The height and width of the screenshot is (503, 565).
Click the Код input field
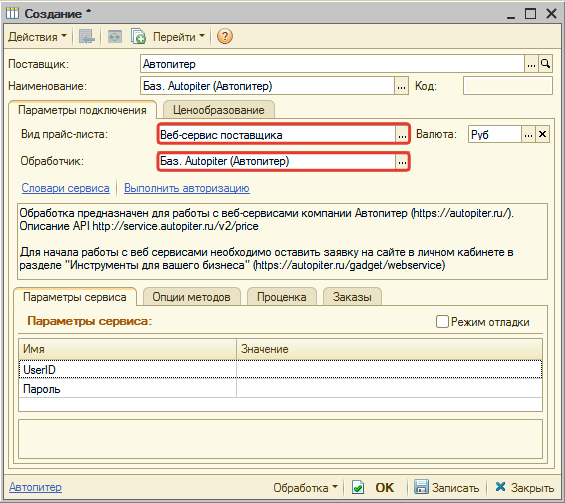pos(508,86)
